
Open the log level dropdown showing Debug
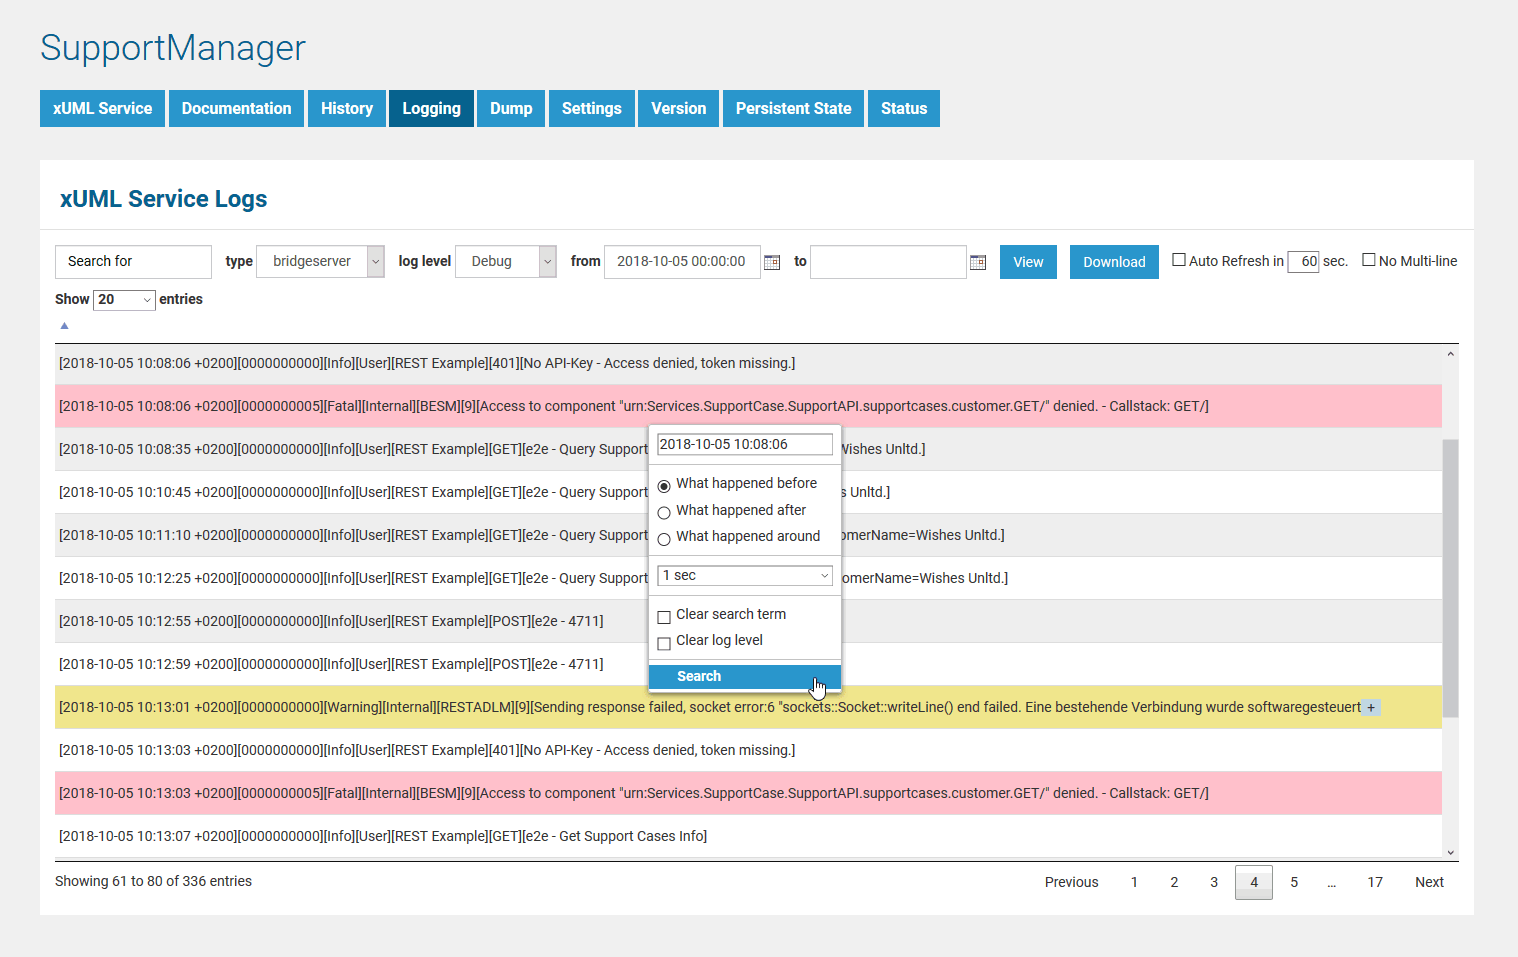[505, 261]
